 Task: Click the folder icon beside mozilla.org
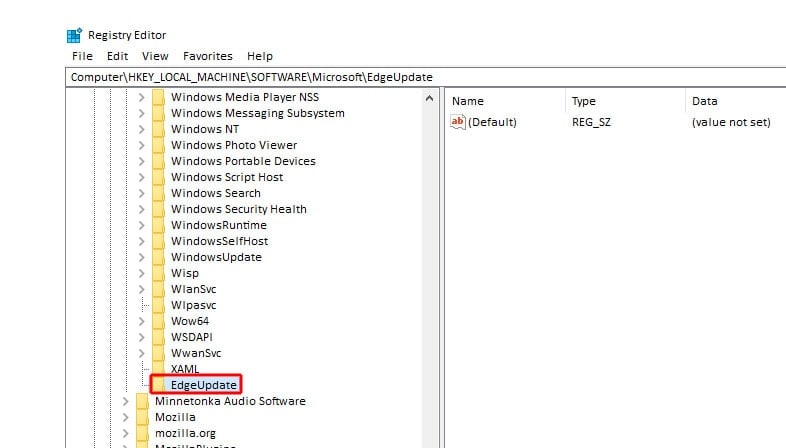tap(142, 433)
